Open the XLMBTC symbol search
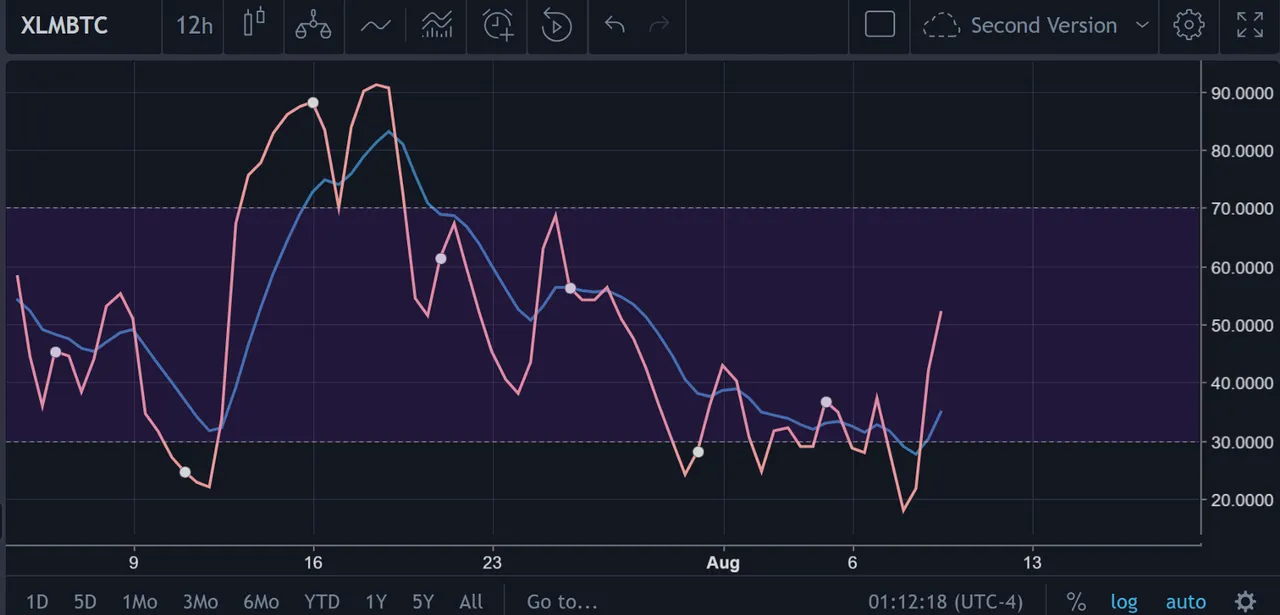1280x615 pixels. [64, 25]
